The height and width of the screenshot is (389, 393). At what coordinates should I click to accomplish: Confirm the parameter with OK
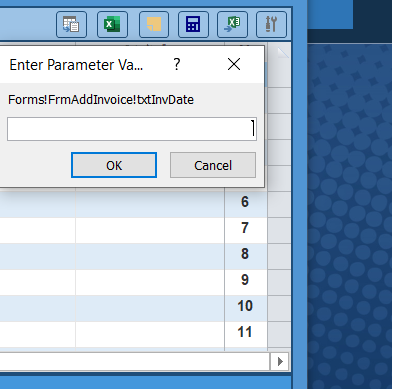coord(114,165)
